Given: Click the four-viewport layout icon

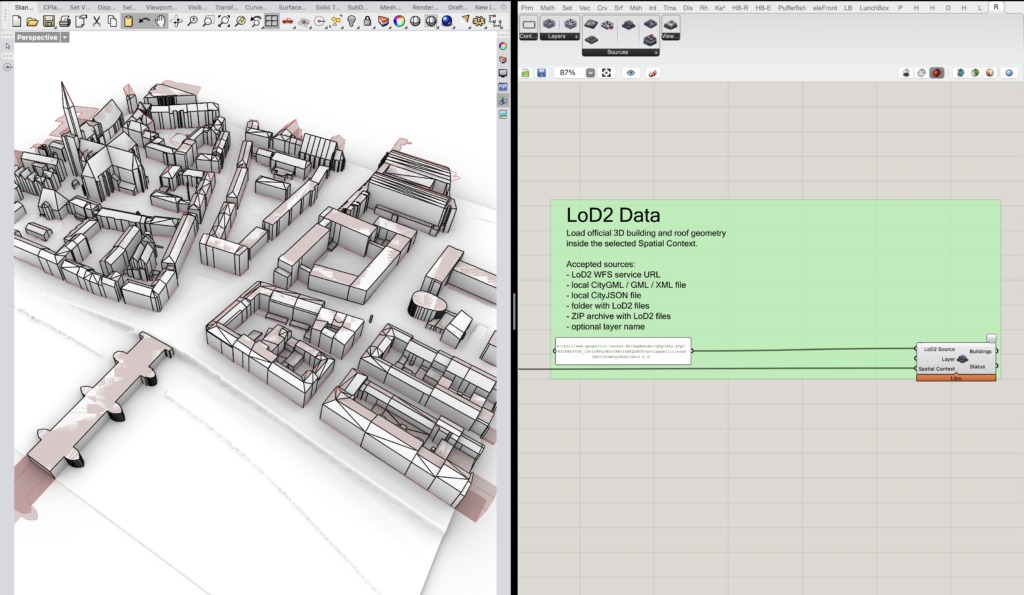Looking at the screenshot, I should [272, 22].
